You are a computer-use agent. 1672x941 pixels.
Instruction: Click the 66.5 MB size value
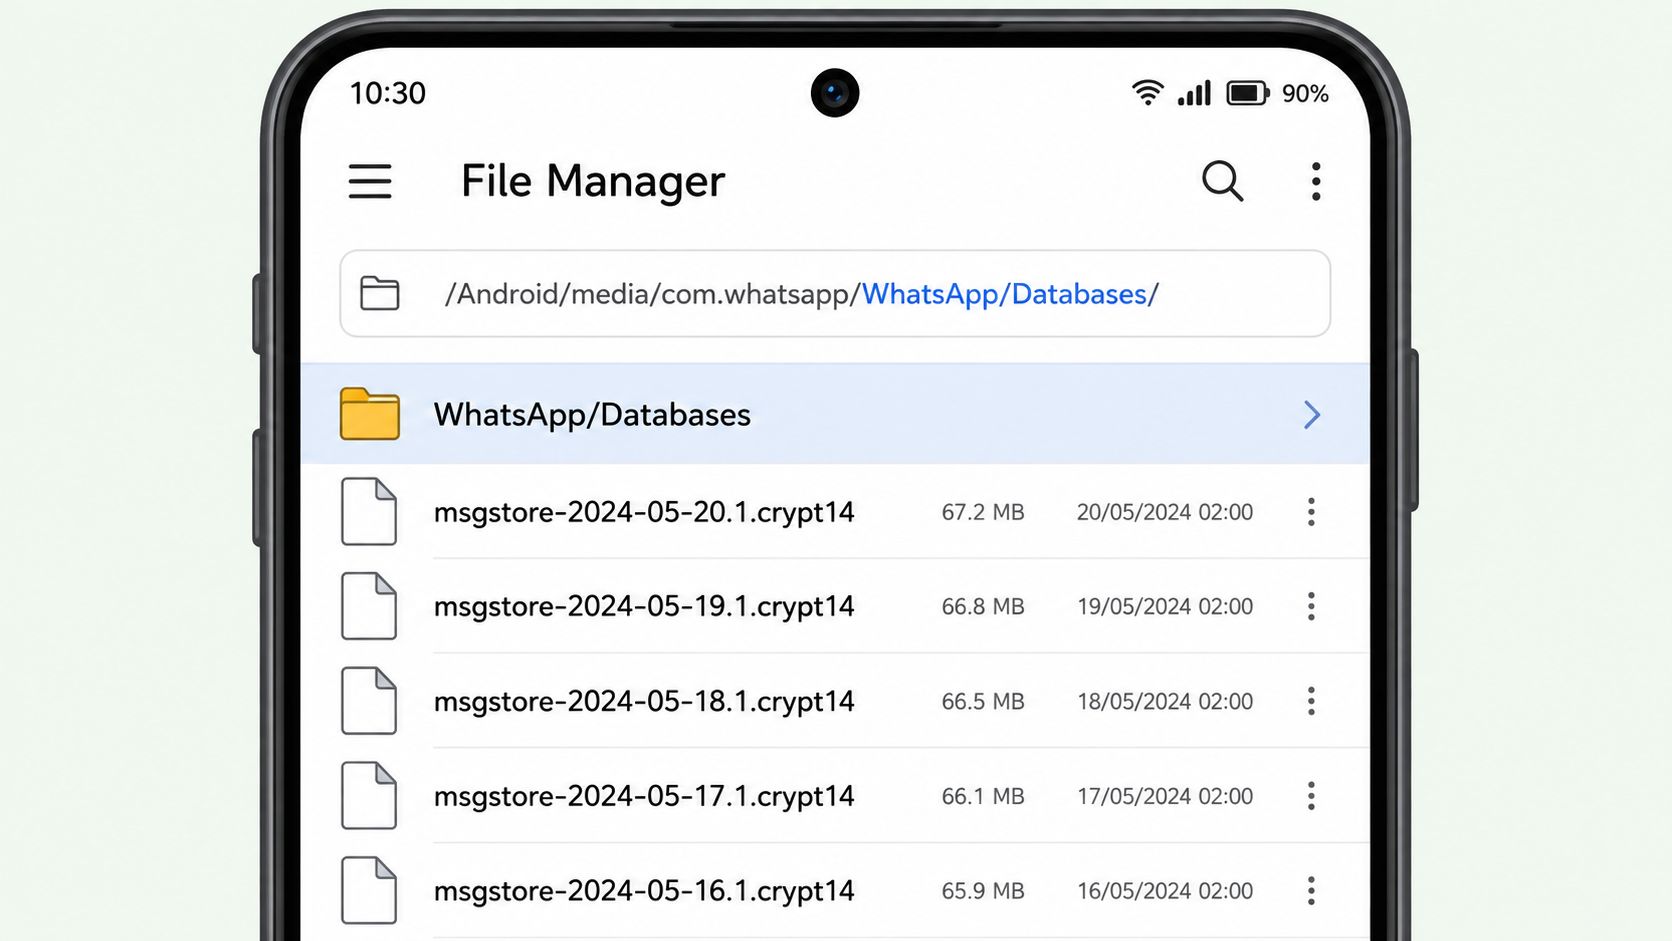tap(983, 702)
